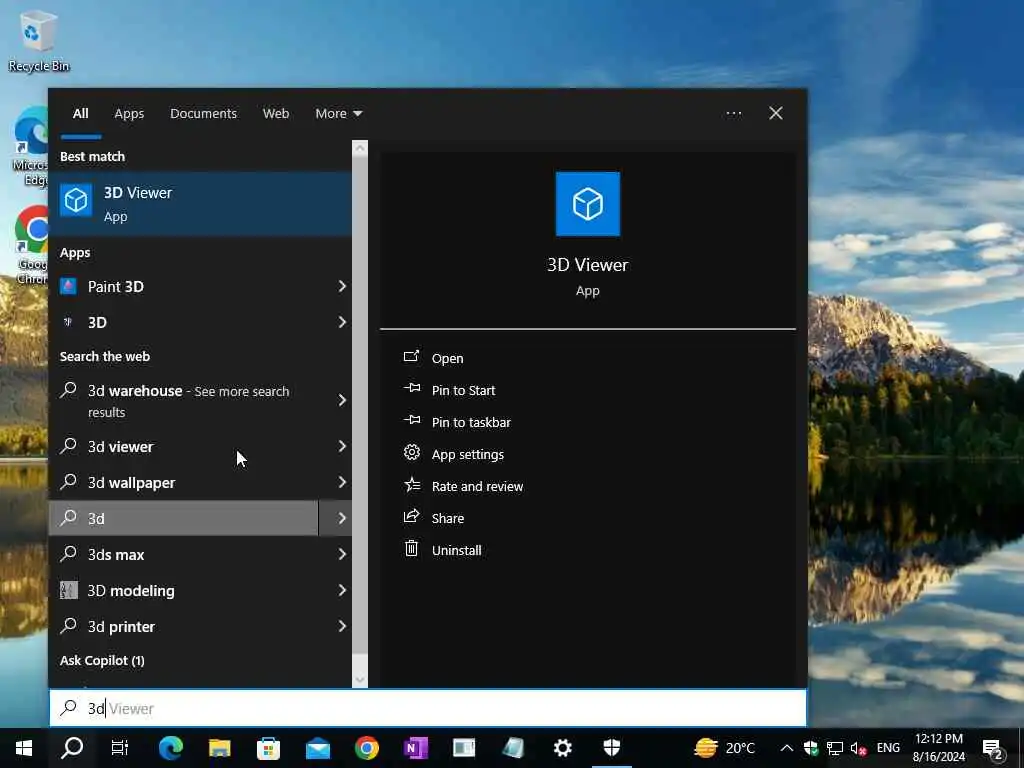Select the highlighted 3d web suggestion
Viewport: 1024px width, 768px height.
(184, 518)
